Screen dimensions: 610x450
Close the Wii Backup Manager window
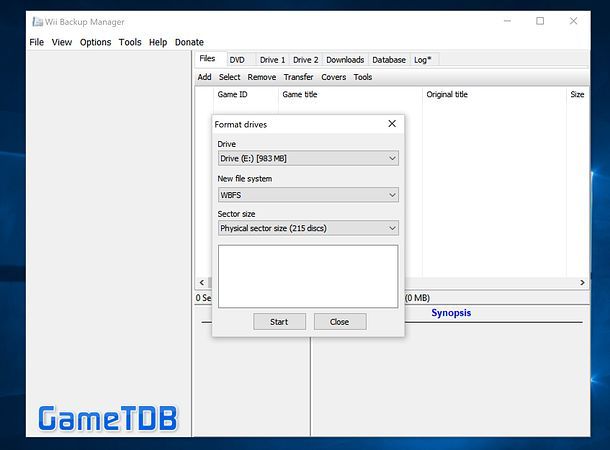click(573, 21)
